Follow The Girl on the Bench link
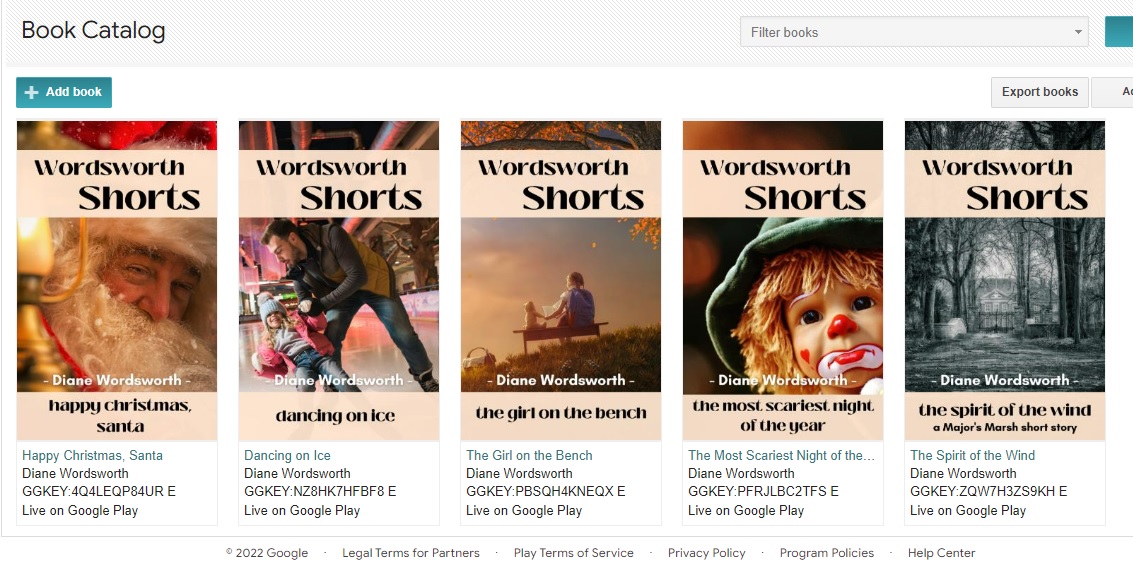The image size is (1133, 574). 529,455
